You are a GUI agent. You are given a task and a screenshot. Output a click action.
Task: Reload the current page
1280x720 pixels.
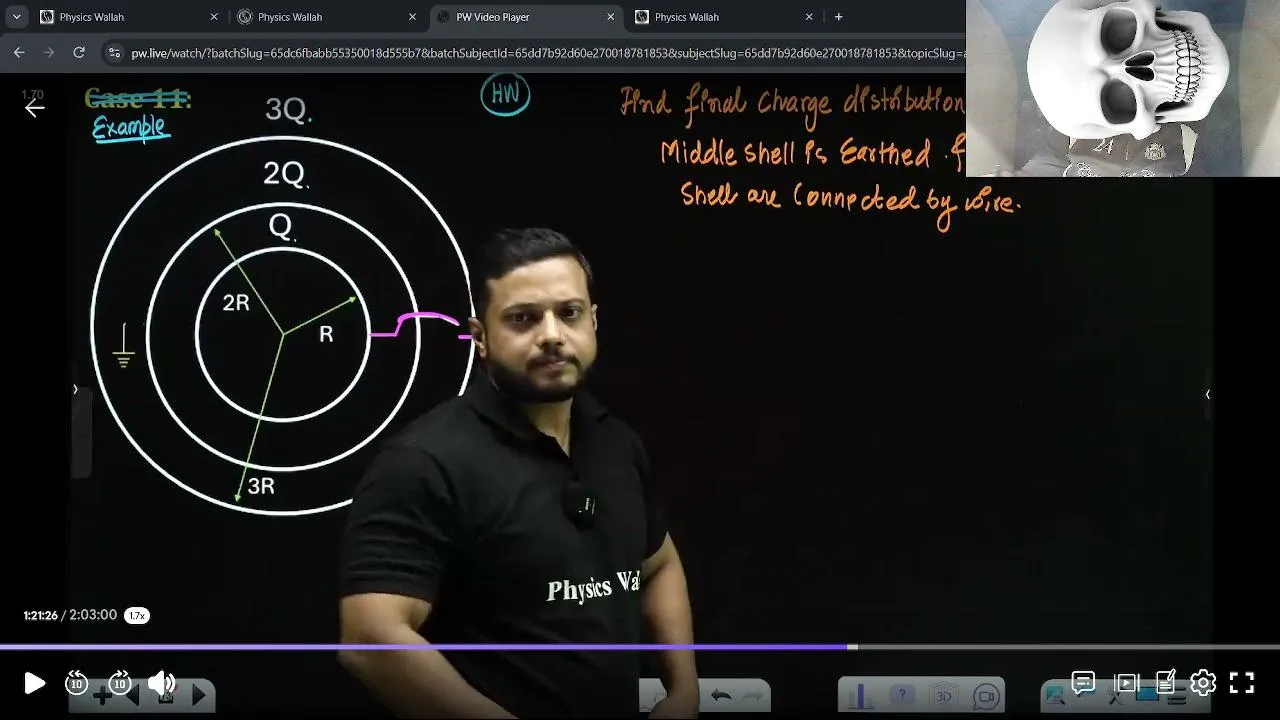[x=79, y=52]
